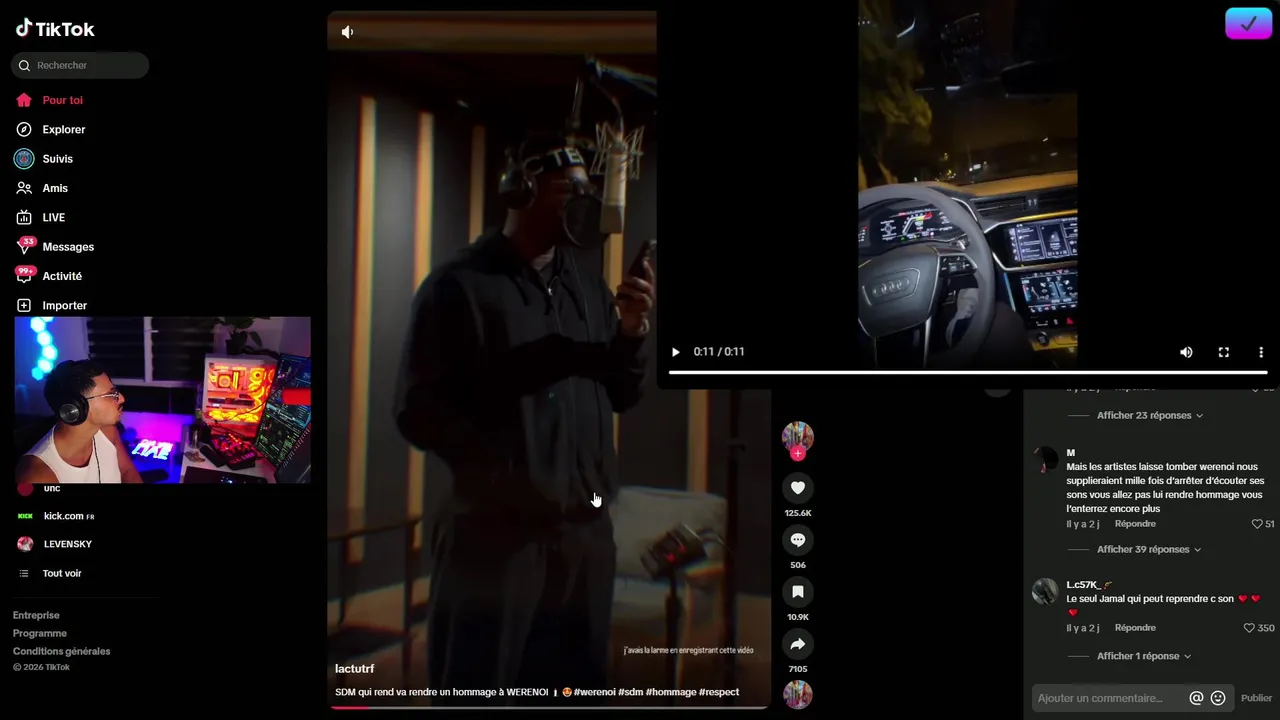
Task: Open L.c57K_ profile avatar
Action: [1045, 591]
